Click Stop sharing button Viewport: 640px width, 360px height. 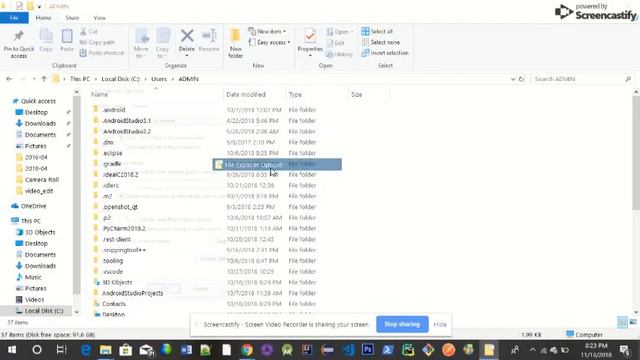click(x=402, y=324)
